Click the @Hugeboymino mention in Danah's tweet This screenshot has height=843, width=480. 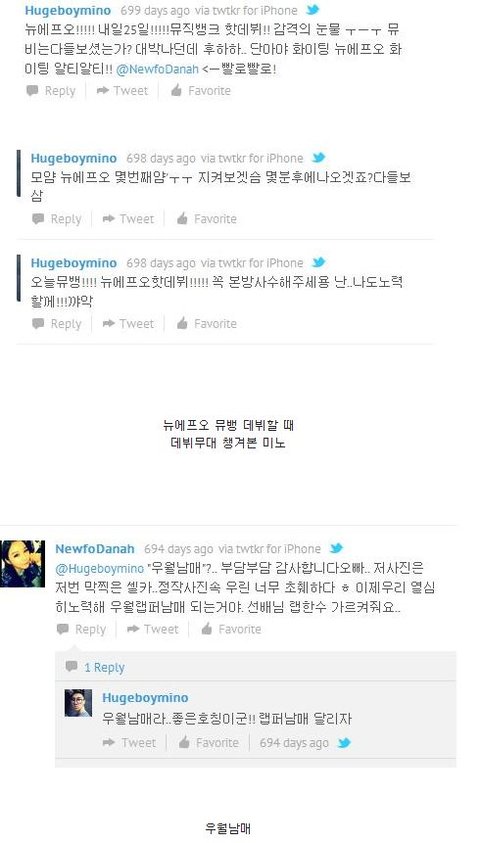coord(100,569)
